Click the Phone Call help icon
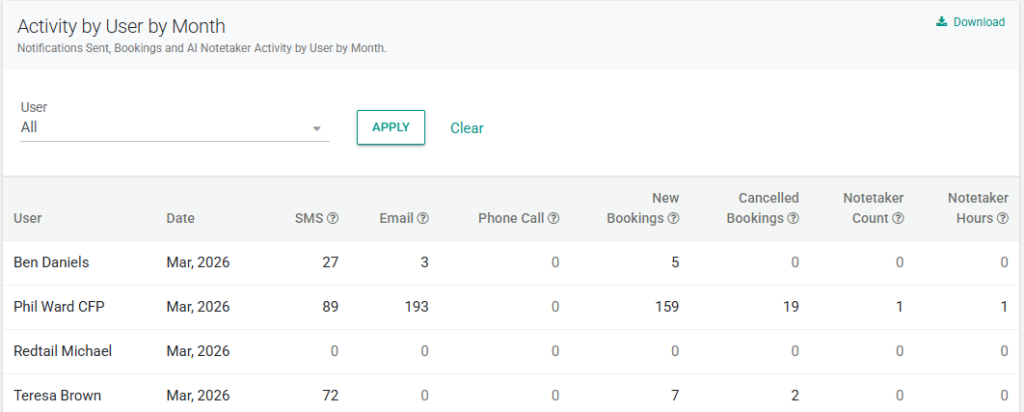This screenshot has height=412, width=1024. coord(553,218)
